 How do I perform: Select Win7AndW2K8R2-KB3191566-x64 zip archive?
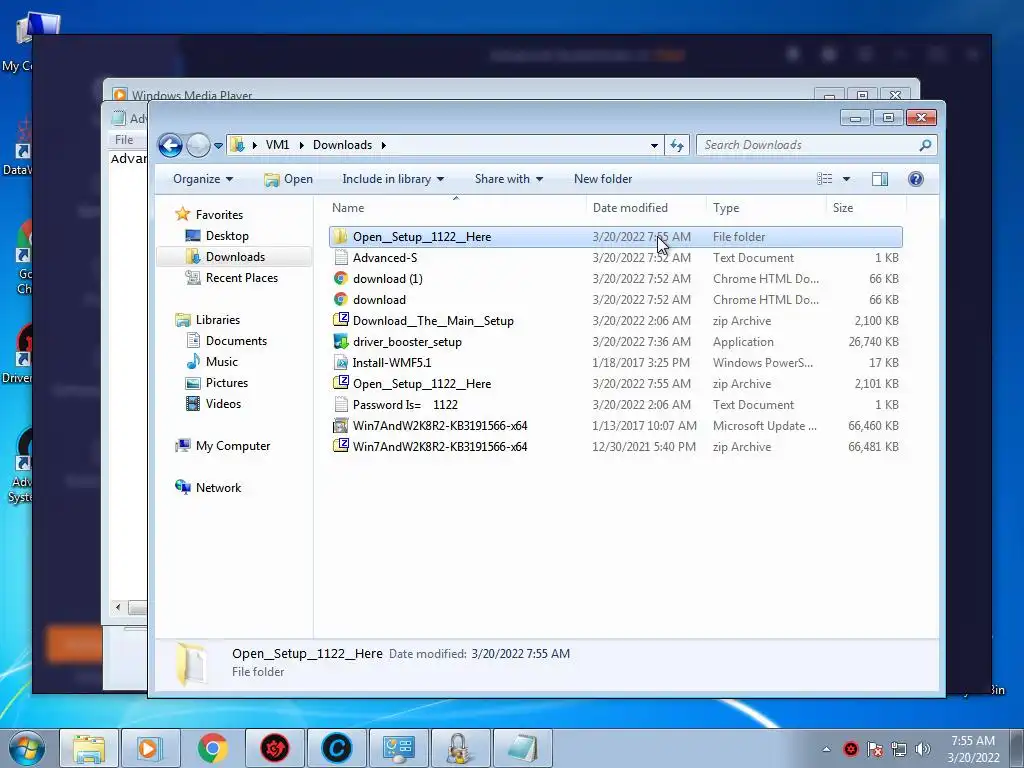pyautogui.click(x=616, y=447)
